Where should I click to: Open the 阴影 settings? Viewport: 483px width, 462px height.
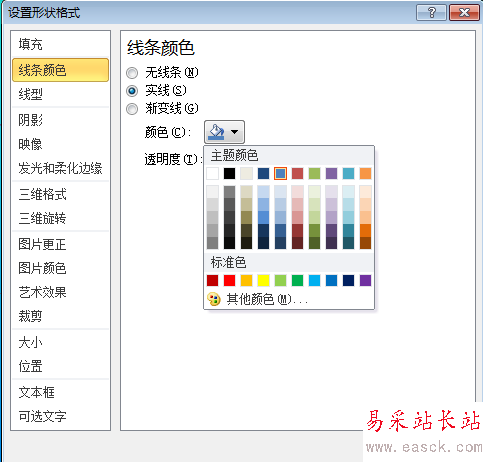[x=60, y=120]
